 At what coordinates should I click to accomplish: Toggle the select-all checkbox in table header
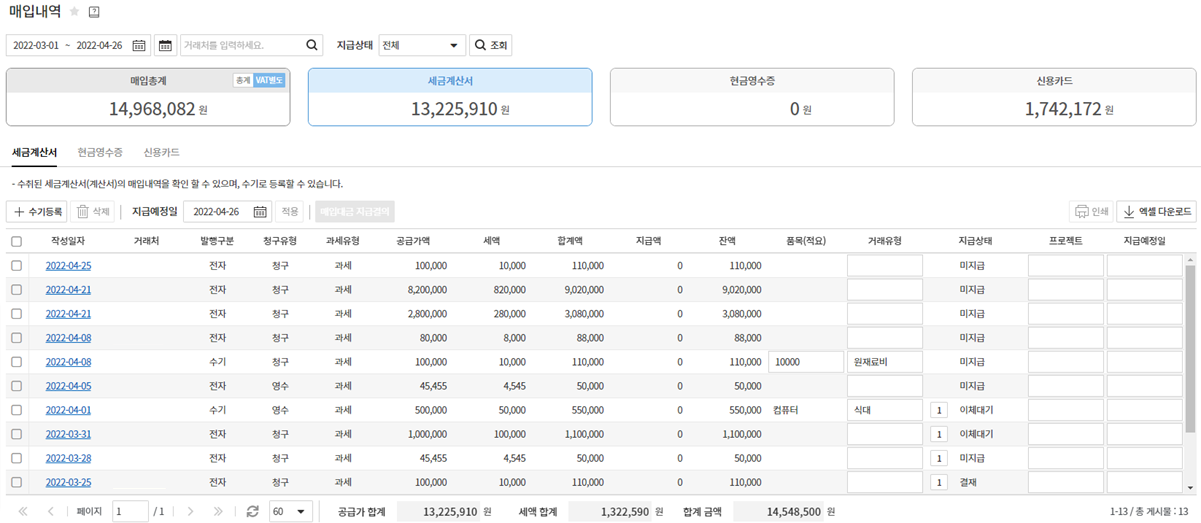click(x=16, y=241)
